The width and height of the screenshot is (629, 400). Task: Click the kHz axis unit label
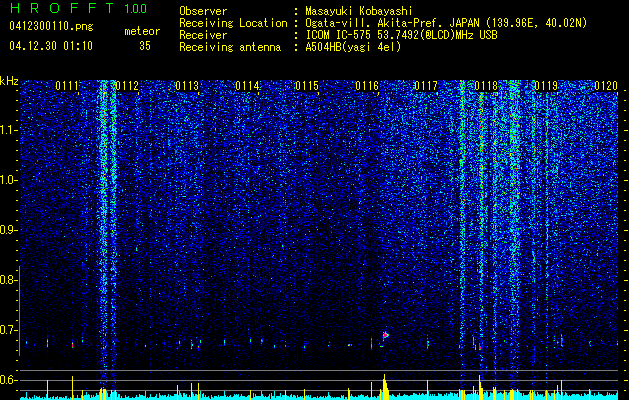9,81
